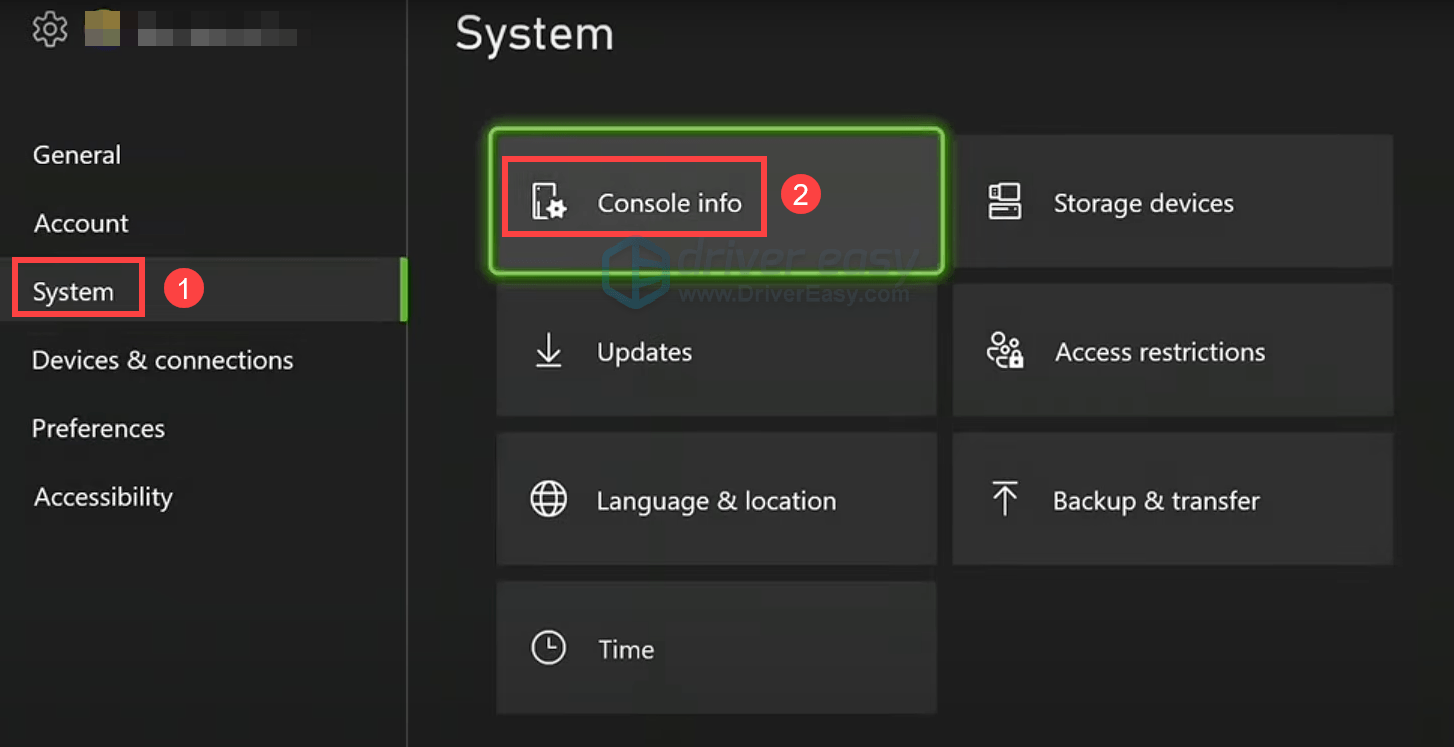Viewport: 1454px width, 747px height.
Task: Click the green active indicator bar
Action: point(403,290)
